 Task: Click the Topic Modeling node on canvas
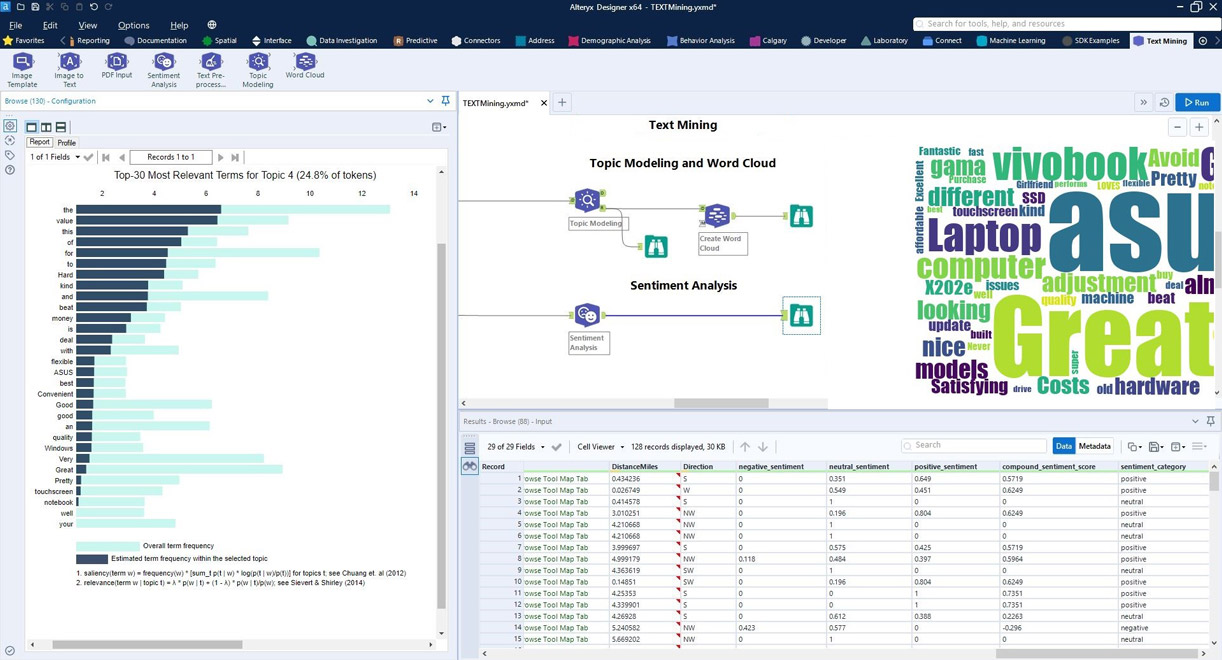(587, 200)
